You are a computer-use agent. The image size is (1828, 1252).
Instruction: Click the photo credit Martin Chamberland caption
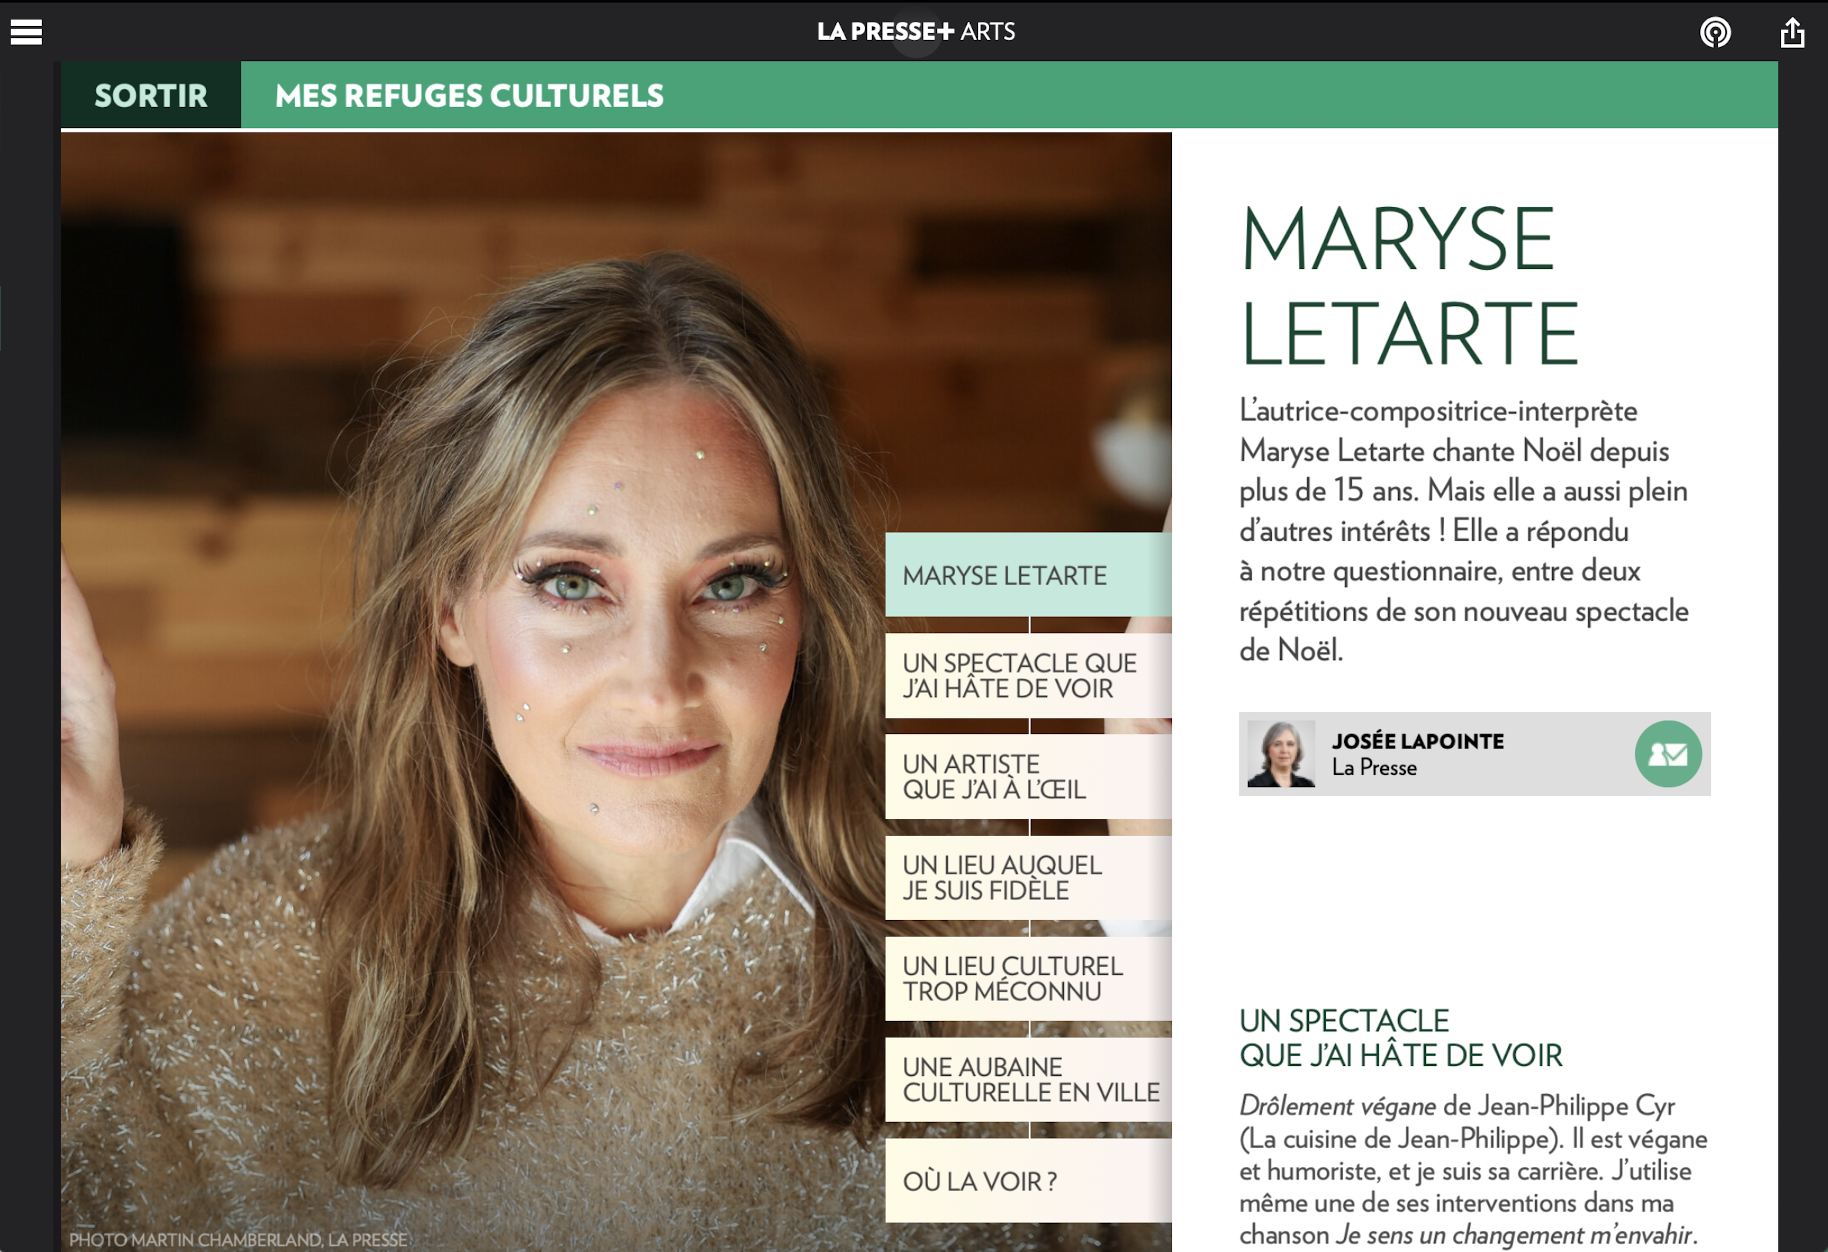coord(238,1239)
